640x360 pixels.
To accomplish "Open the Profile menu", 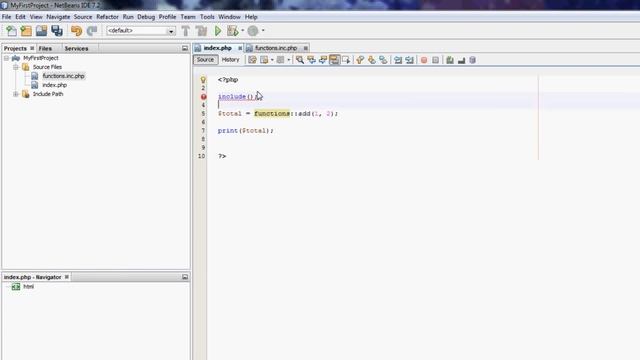I will pos(167,17).
